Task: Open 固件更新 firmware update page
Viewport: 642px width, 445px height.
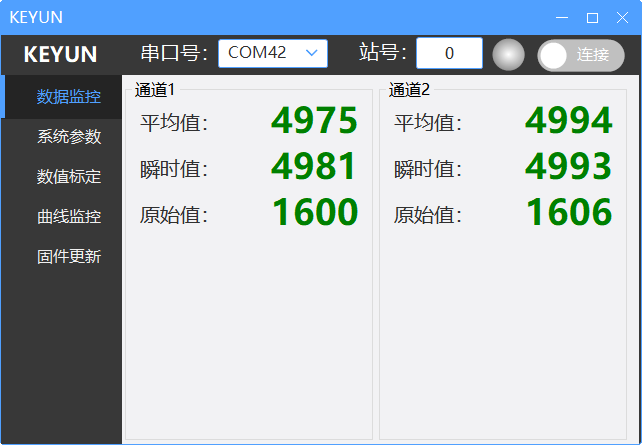Action: (61, 257)
